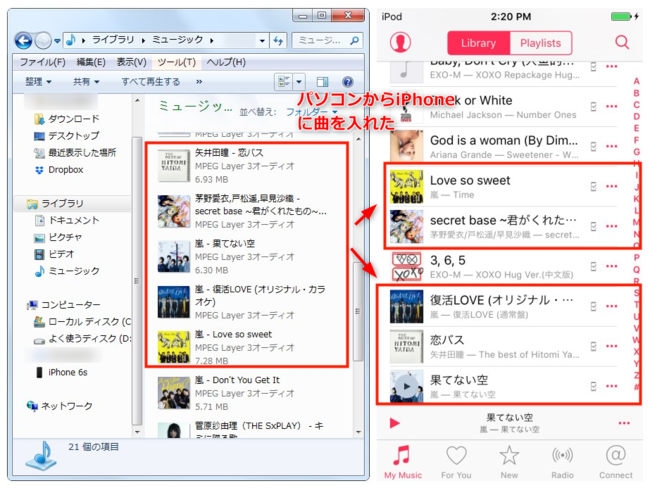Open now playing more options dots

pos(624,423)
